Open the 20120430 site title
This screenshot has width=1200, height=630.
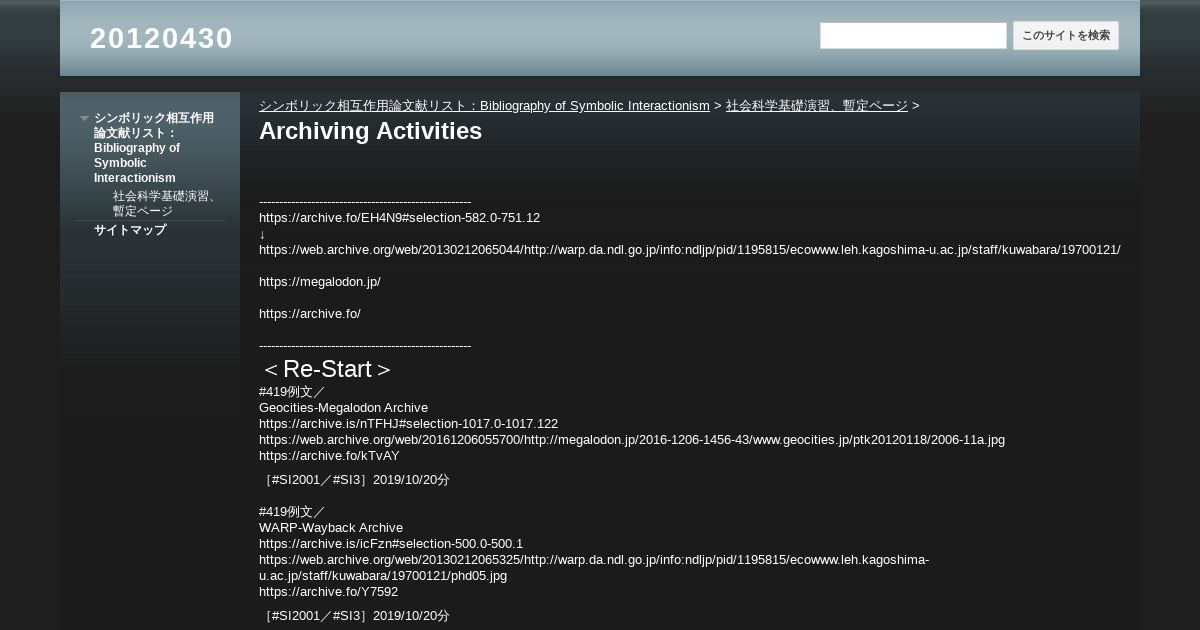[161, 38]
